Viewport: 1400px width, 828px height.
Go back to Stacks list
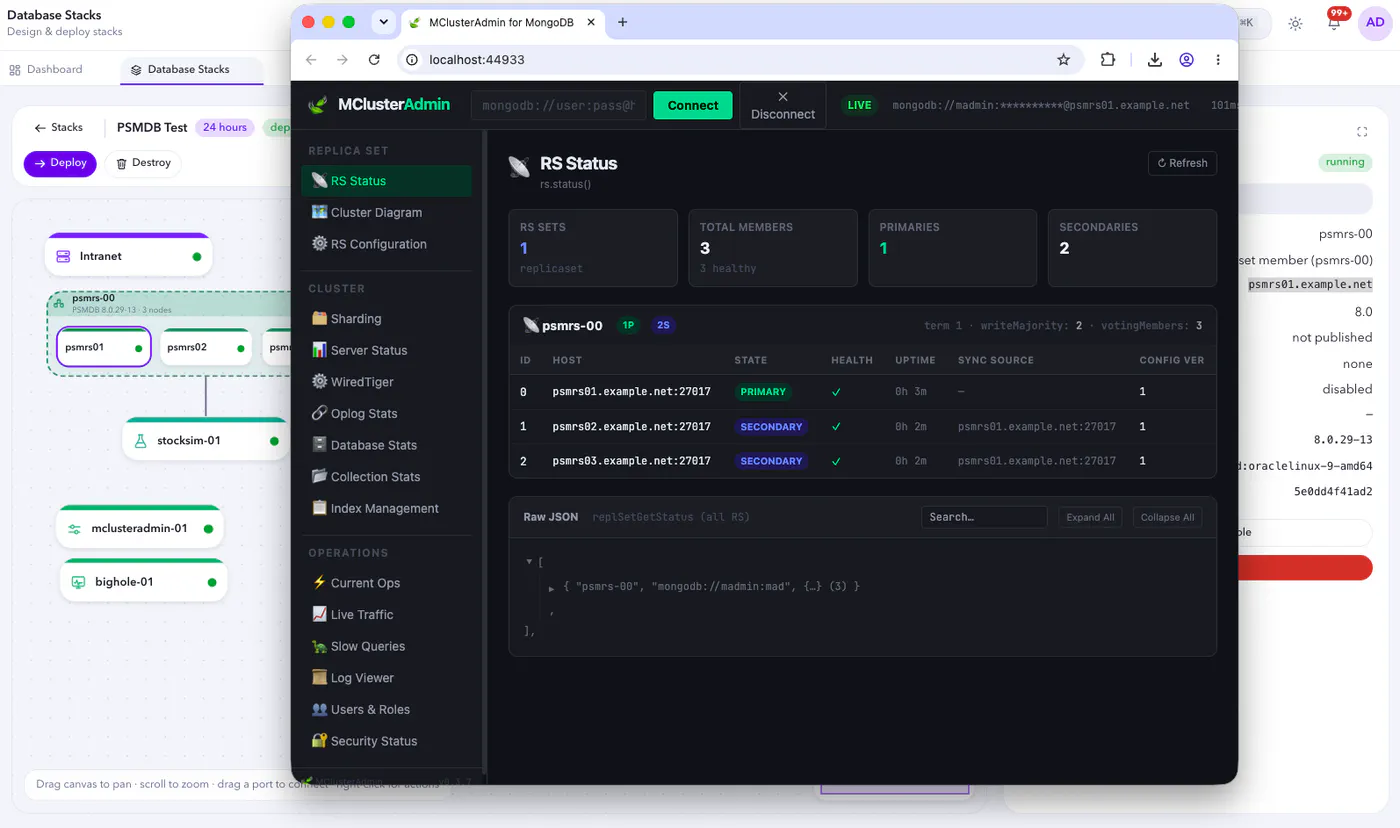(x=58, y=127)
